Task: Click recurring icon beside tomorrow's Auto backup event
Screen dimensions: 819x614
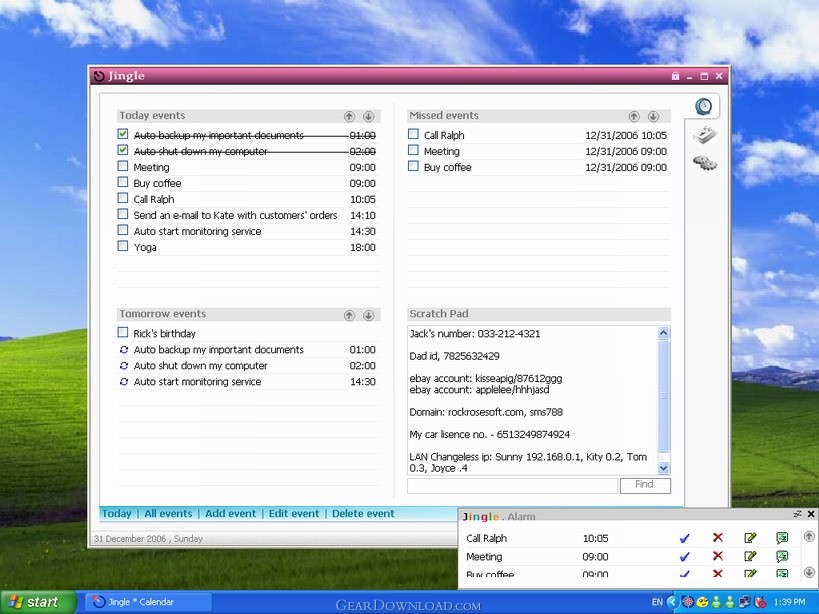Action: coord(124,350)
